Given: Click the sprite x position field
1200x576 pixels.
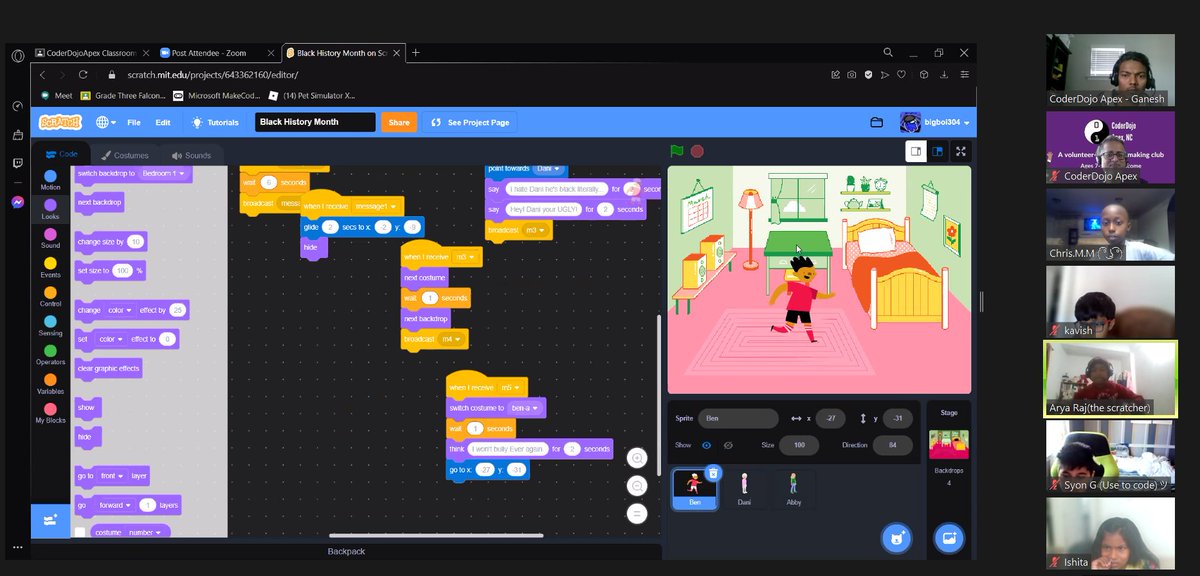Looking at the screenshot, I should pyautogui.click(x=830, y=418).
